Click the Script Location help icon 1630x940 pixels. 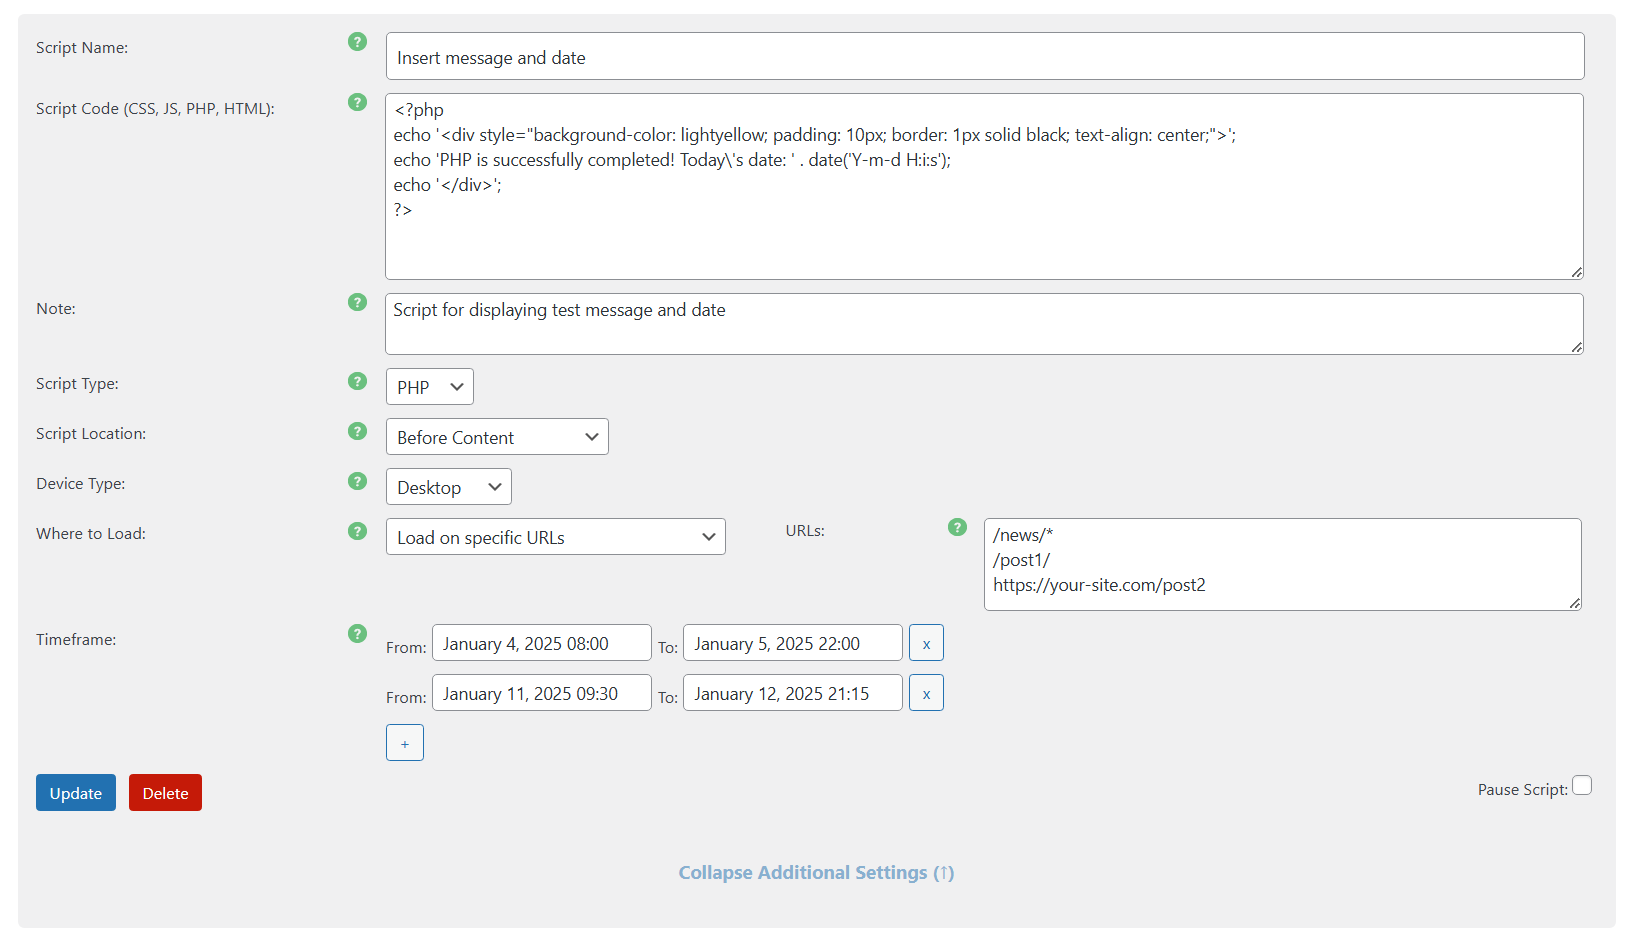point(357,431)
